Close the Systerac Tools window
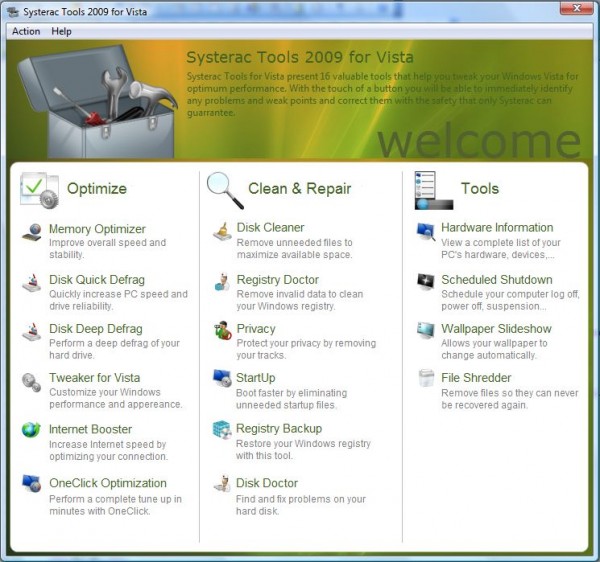The image size is (600, 562). click(x=577, y=8)
